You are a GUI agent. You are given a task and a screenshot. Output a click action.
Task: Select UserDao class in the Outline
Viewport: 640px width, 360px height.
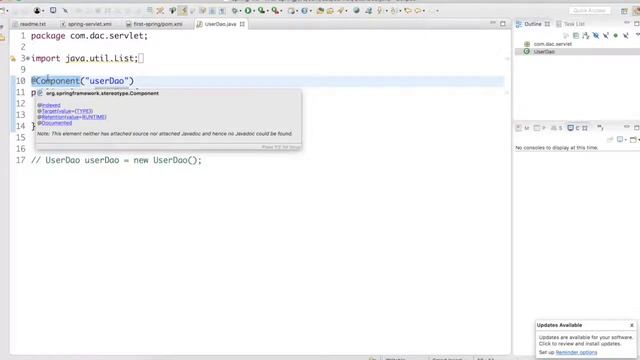coord(544,51)
